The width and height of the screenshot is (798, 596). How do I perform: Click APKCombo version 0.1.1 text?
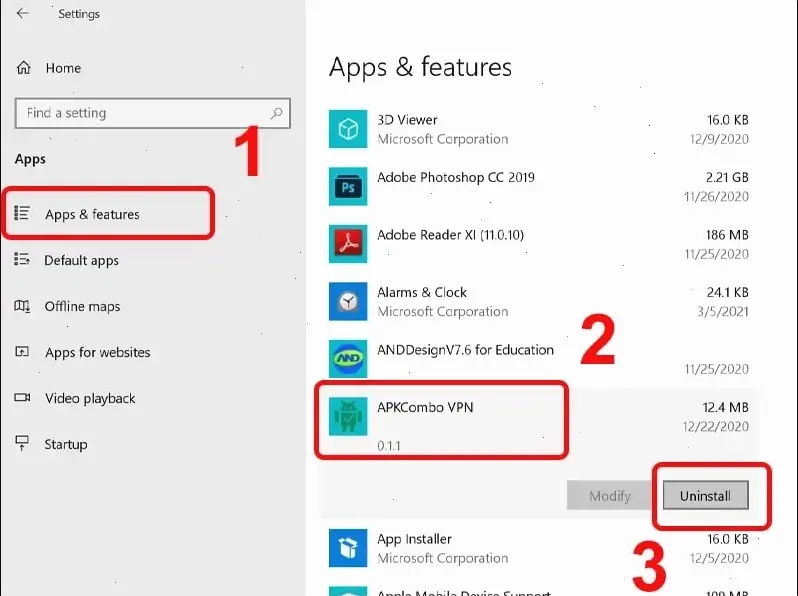(x=389, y=446)
